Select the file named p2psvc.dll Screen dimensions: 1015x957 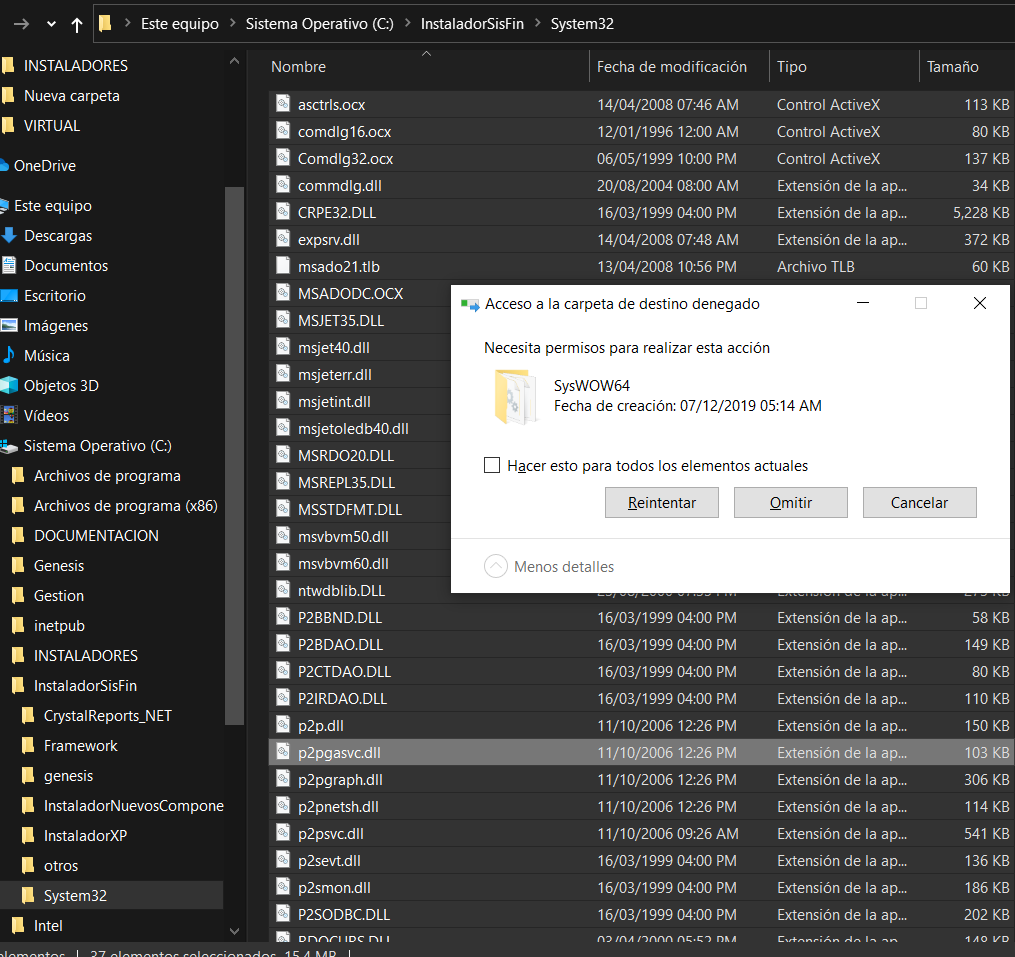331,833
